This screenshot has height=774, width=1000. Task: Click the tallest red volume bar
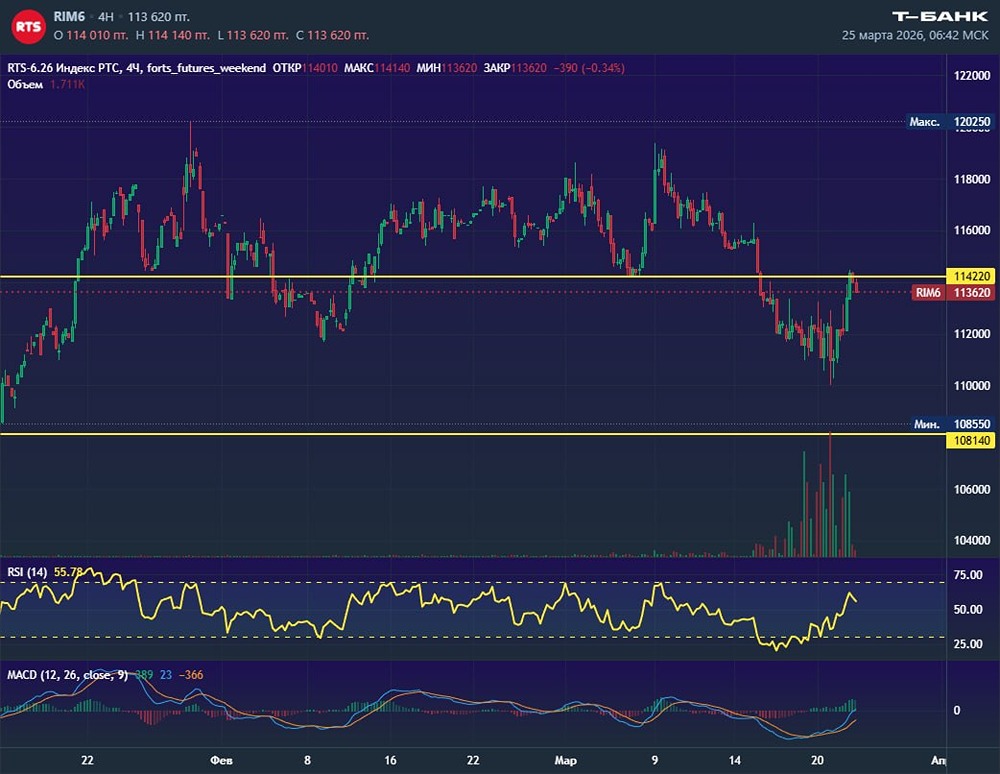(x=830, y=495)
